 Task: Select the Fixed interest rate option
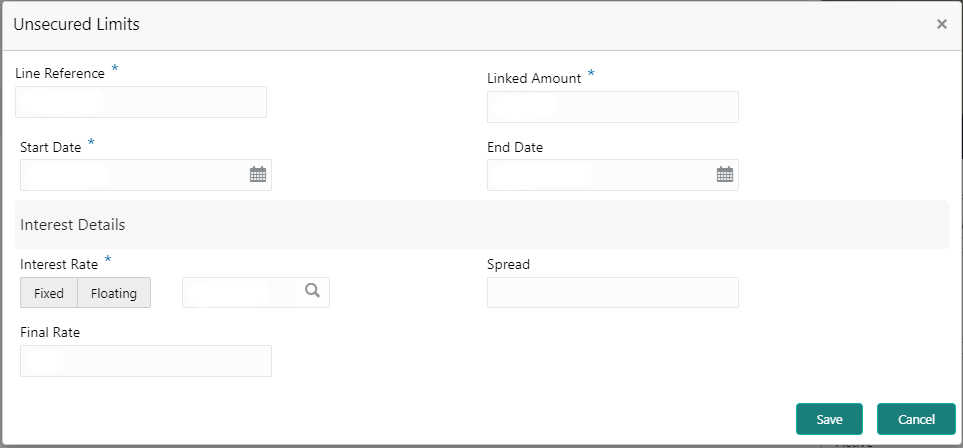coord(49,293)
